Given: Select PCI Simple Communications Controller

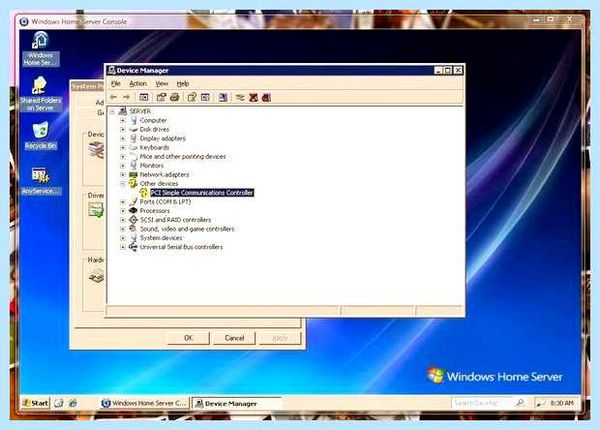Looking at the screenshot, I should coord(202,193).
